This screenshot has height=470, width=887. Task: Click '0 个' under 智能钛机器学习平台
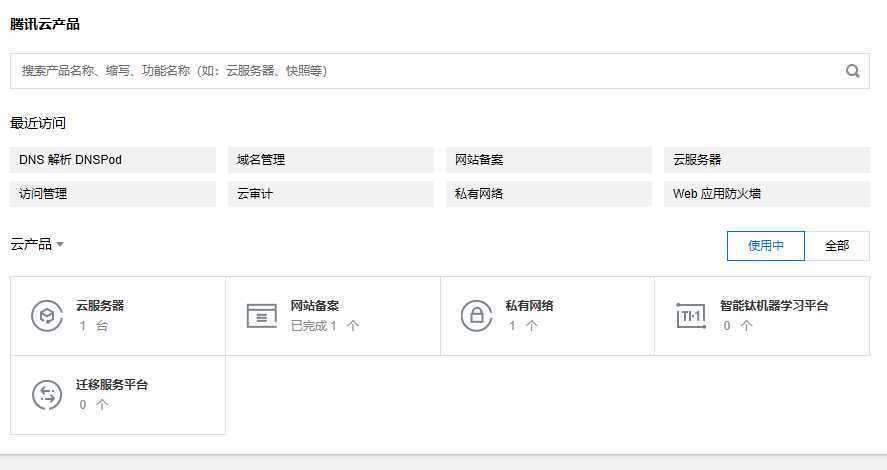[x=738, y=326]
